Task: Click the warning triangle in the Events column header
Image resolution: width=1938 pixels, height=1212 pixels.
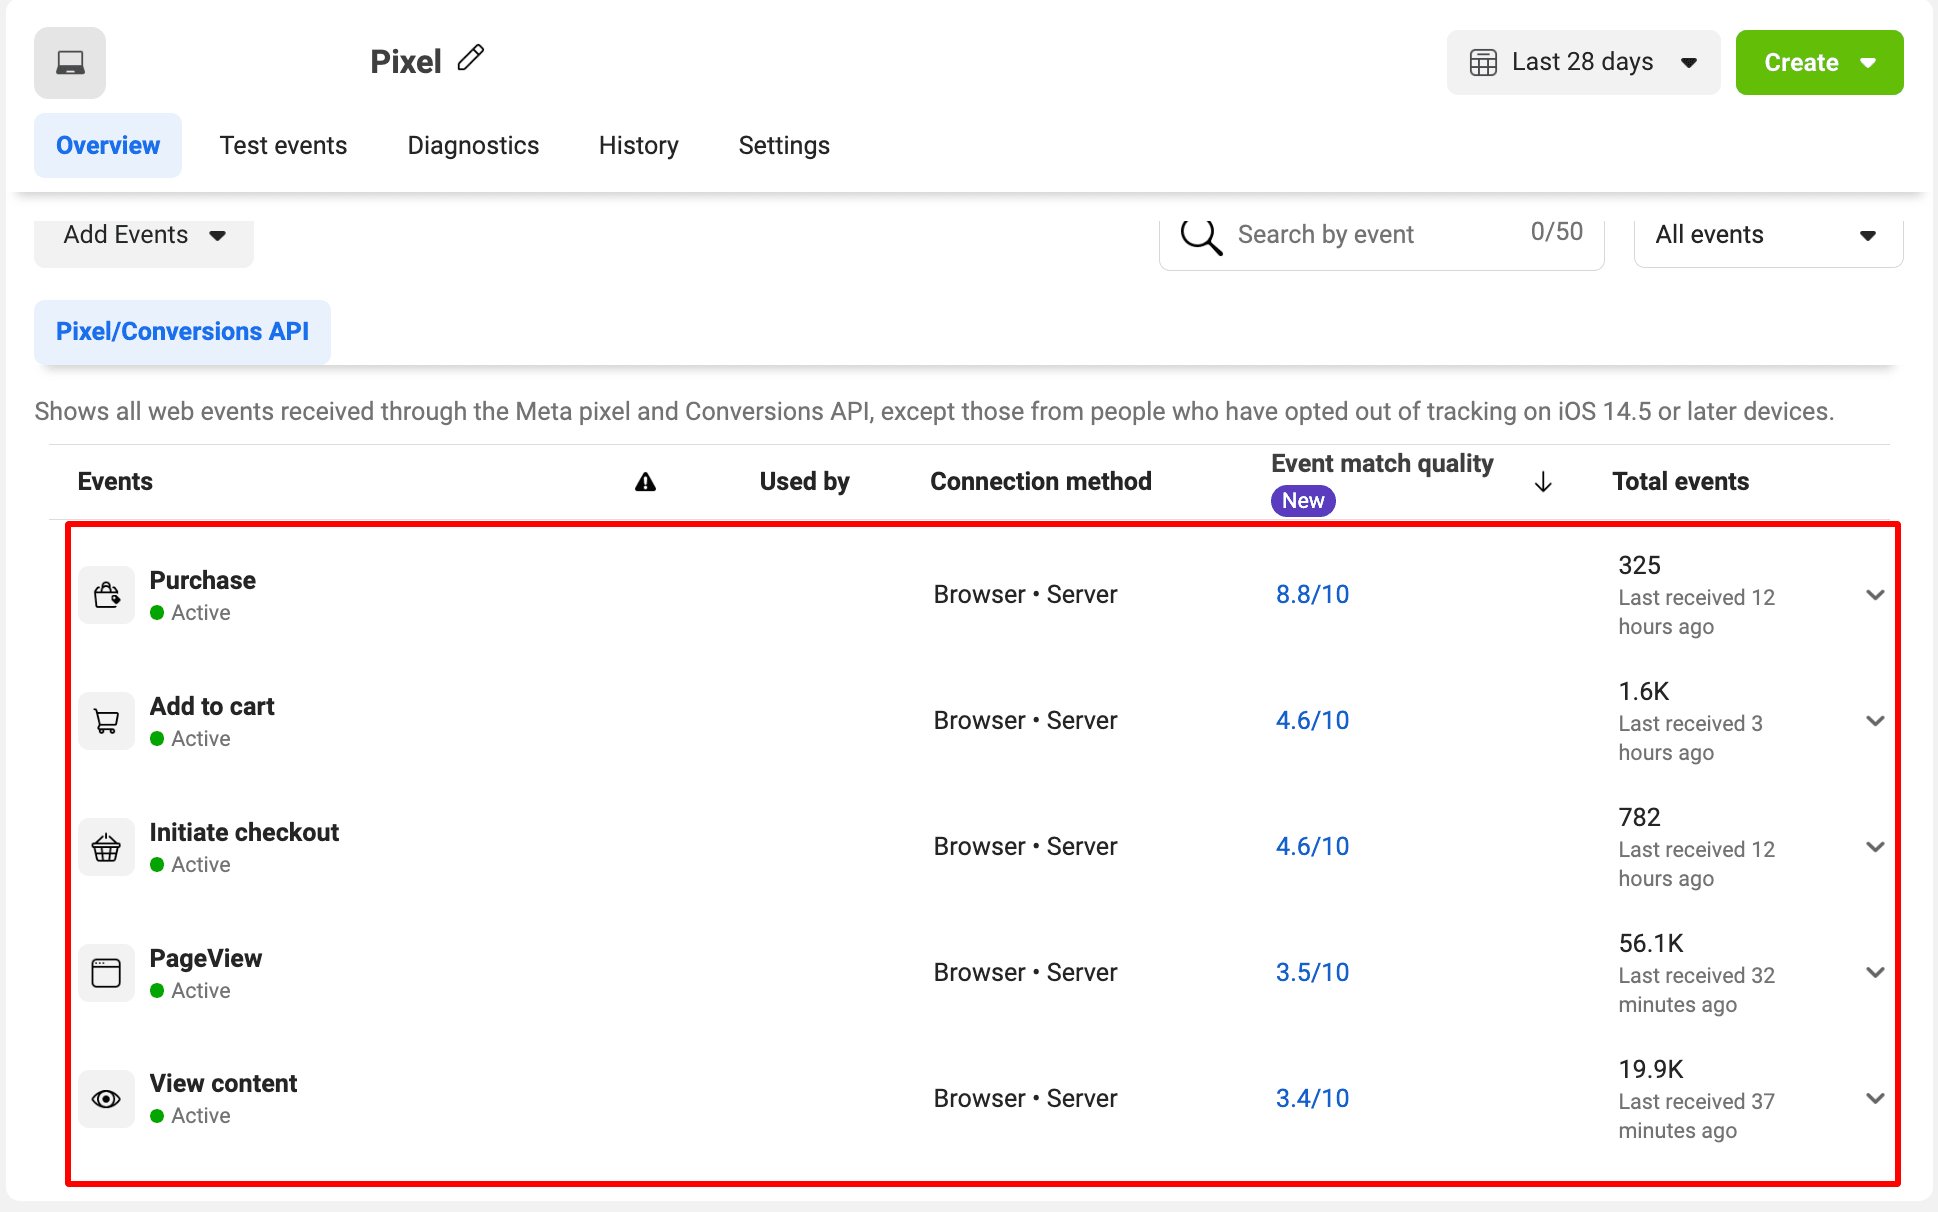Action: tap(646, 481)
